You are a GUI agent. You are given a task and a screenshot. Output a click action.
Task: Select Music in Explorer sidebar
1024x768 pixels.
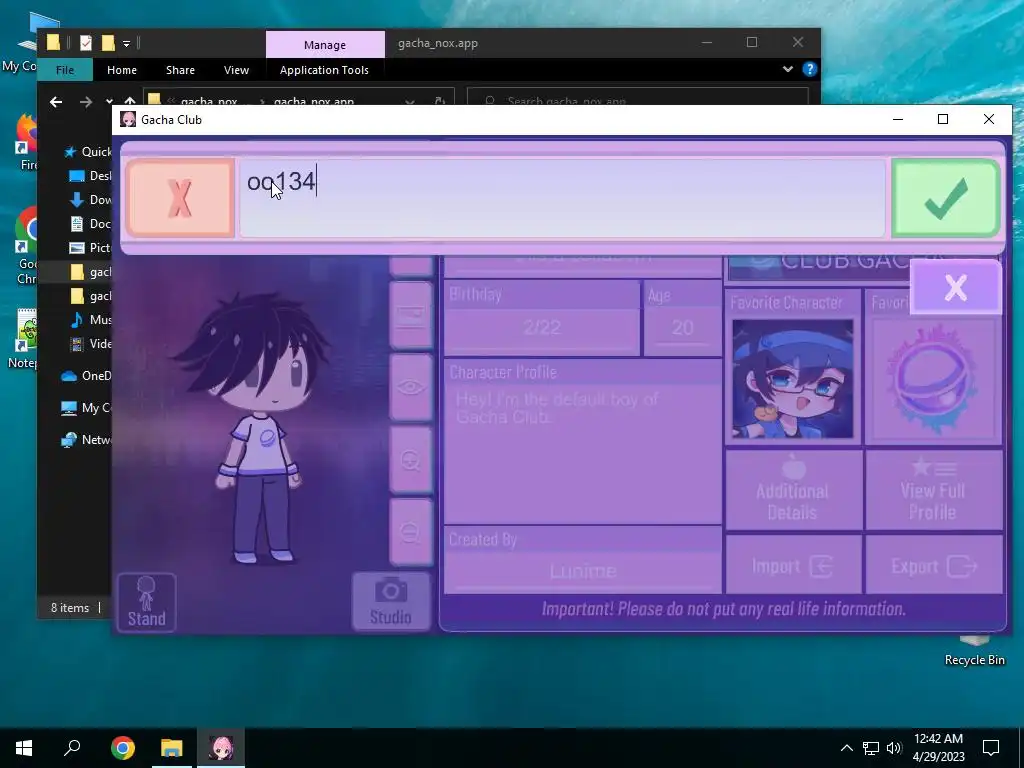tap(90, 319)
